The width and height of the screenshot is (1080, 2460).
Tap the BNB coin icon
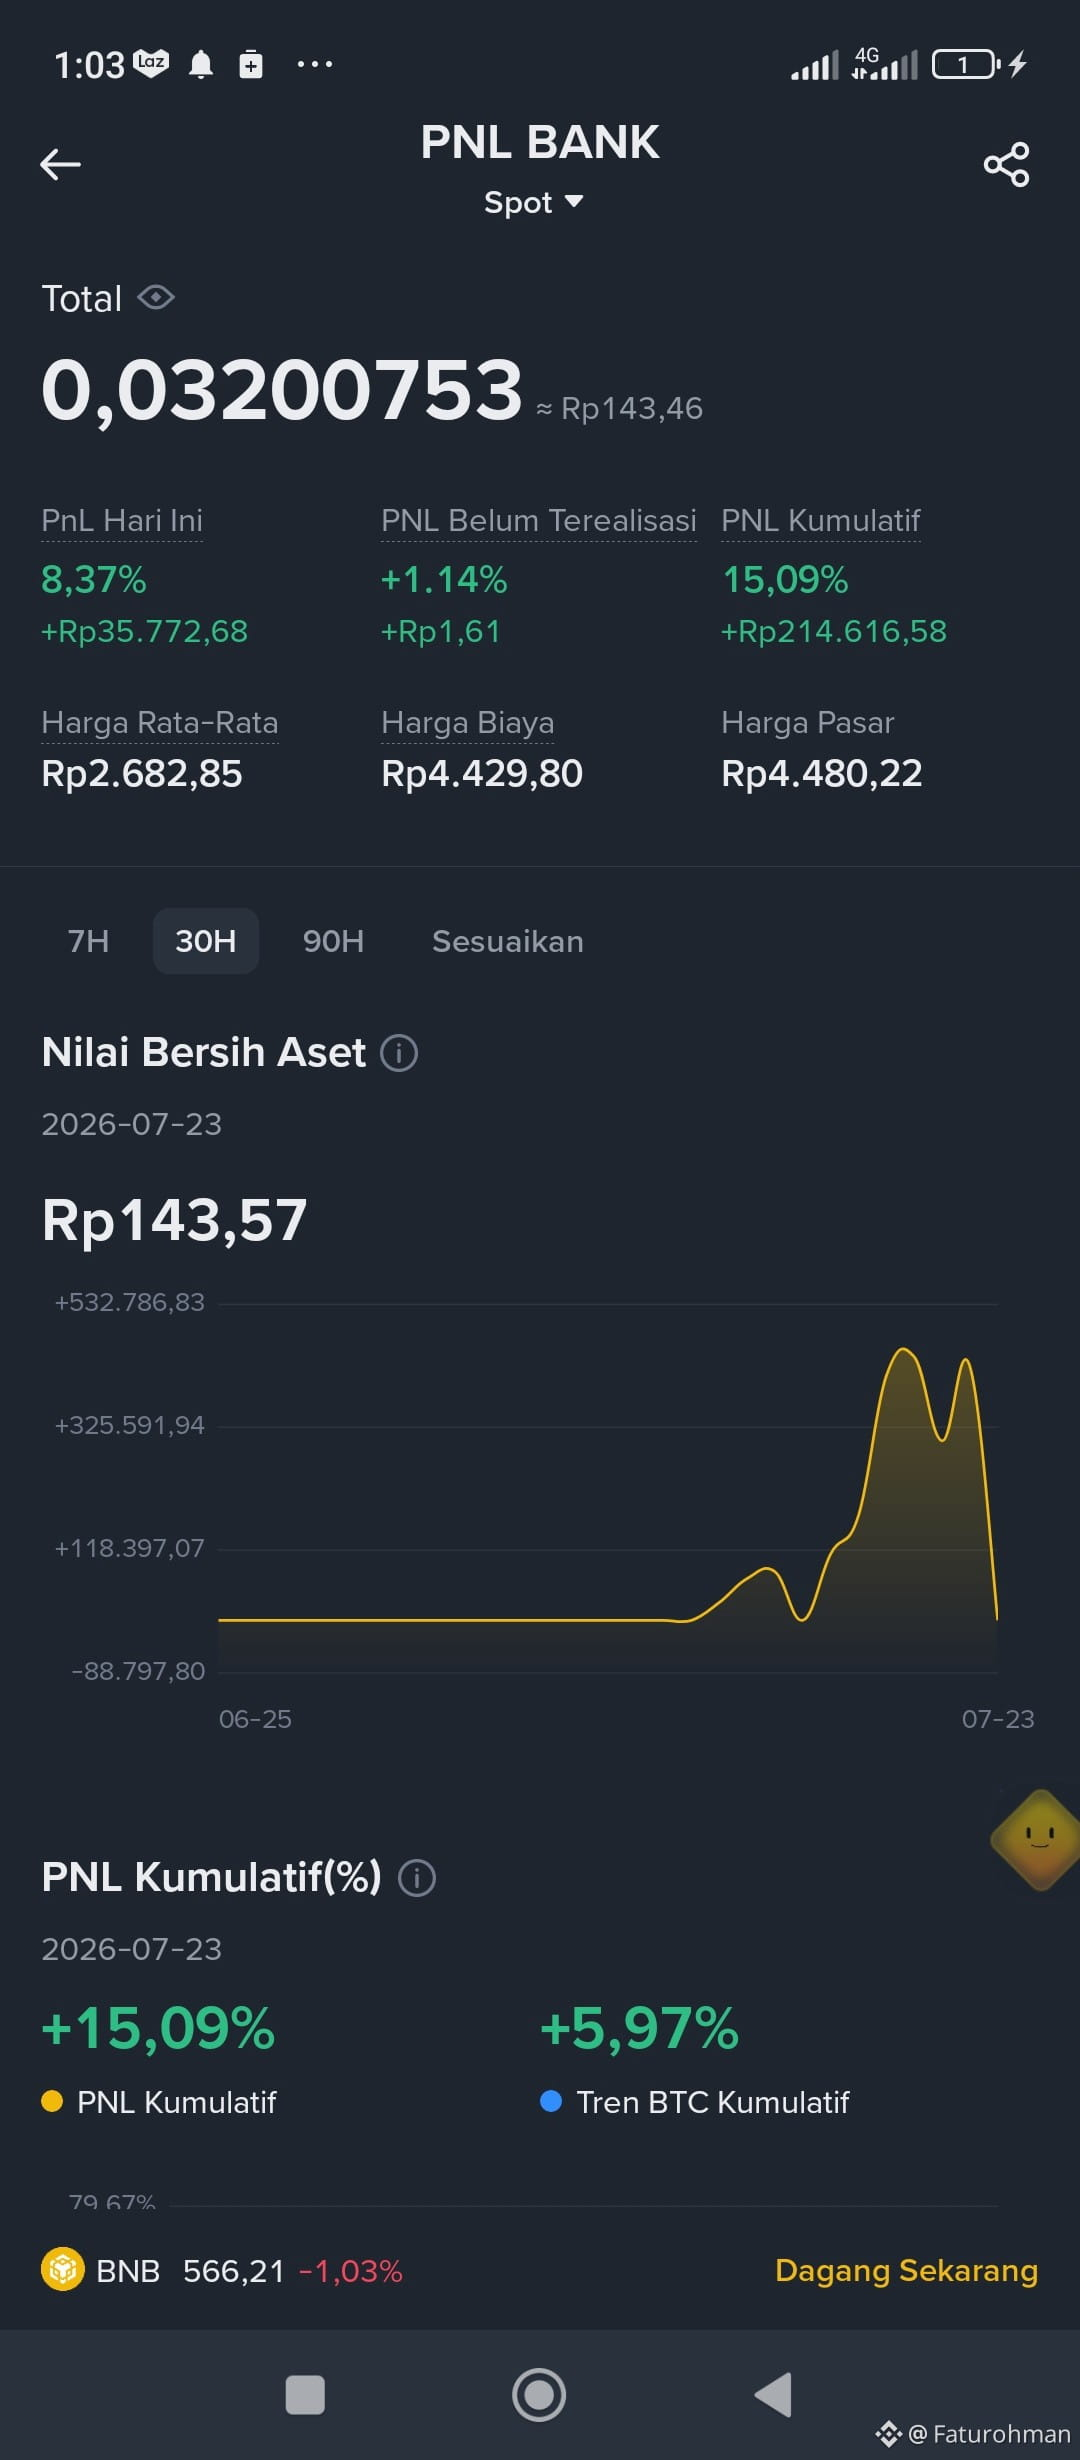63,2269
